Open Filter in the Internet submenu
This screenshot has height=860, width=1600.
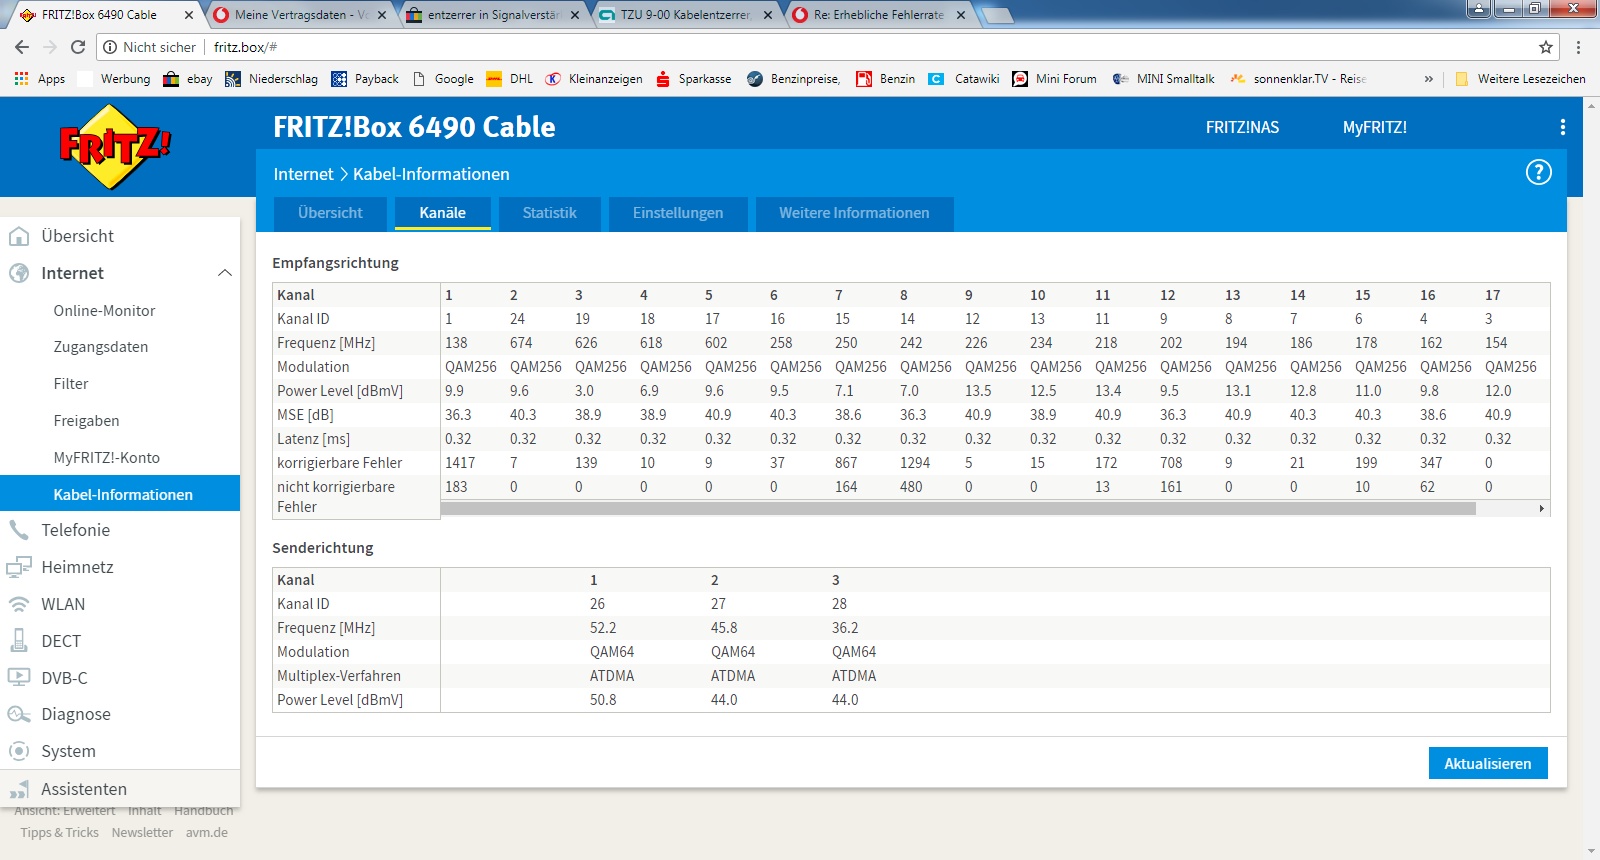[x=71, y=384]
